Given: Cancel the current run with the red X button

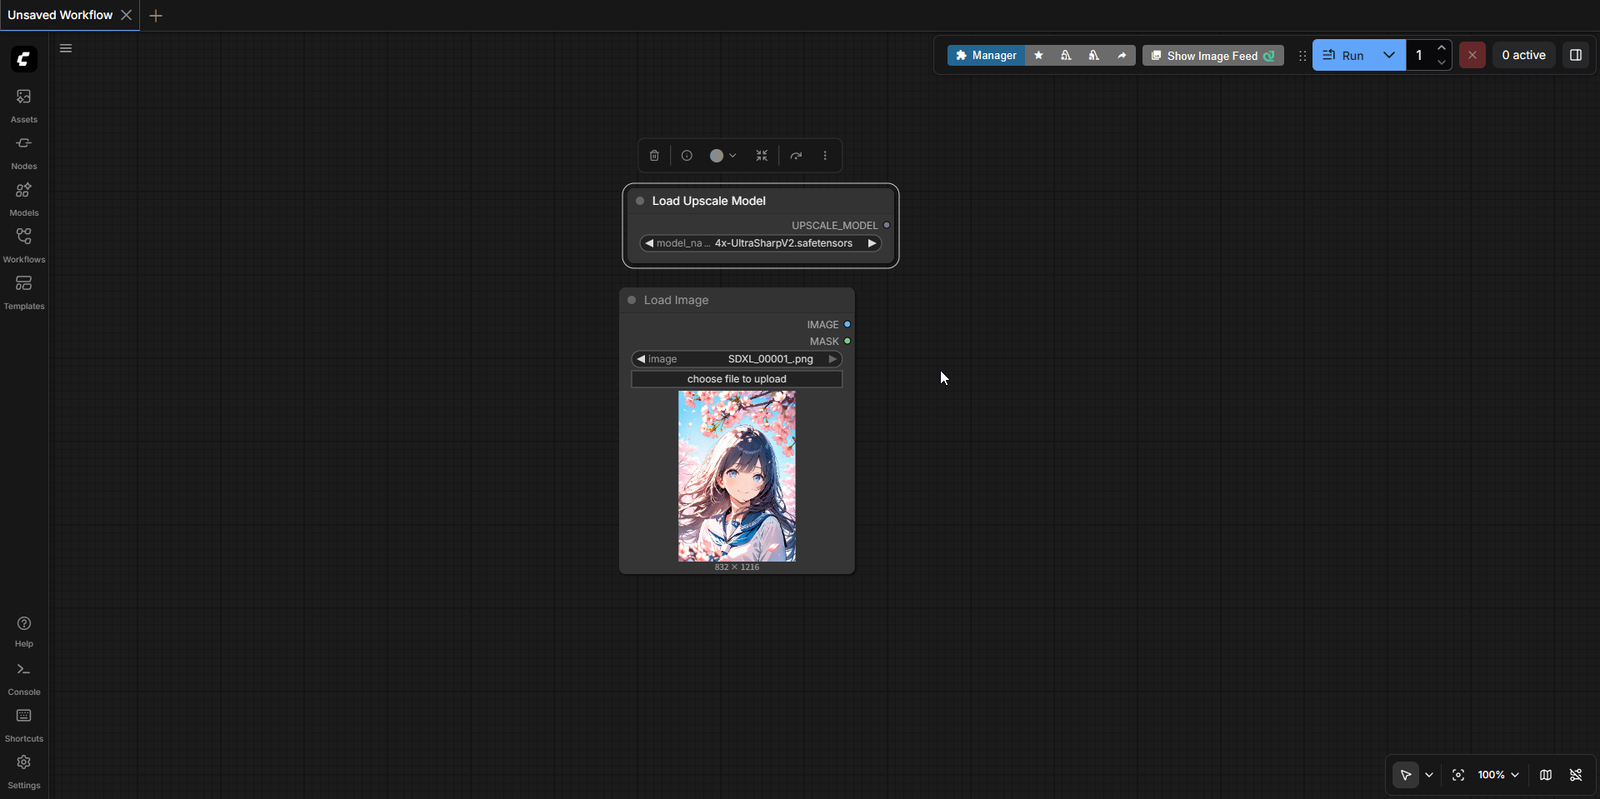Looking at the screenshot, I should pos(1472,56).
